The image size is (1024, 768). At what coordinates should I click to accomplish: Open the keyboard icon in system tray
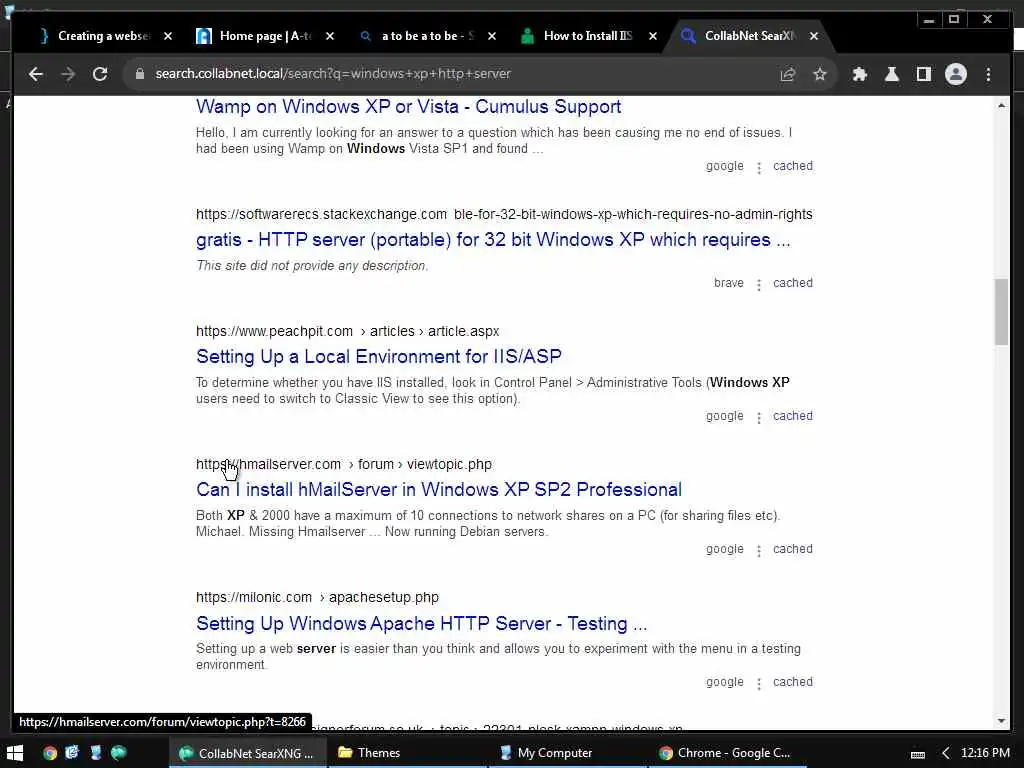[x=918, y=754]
